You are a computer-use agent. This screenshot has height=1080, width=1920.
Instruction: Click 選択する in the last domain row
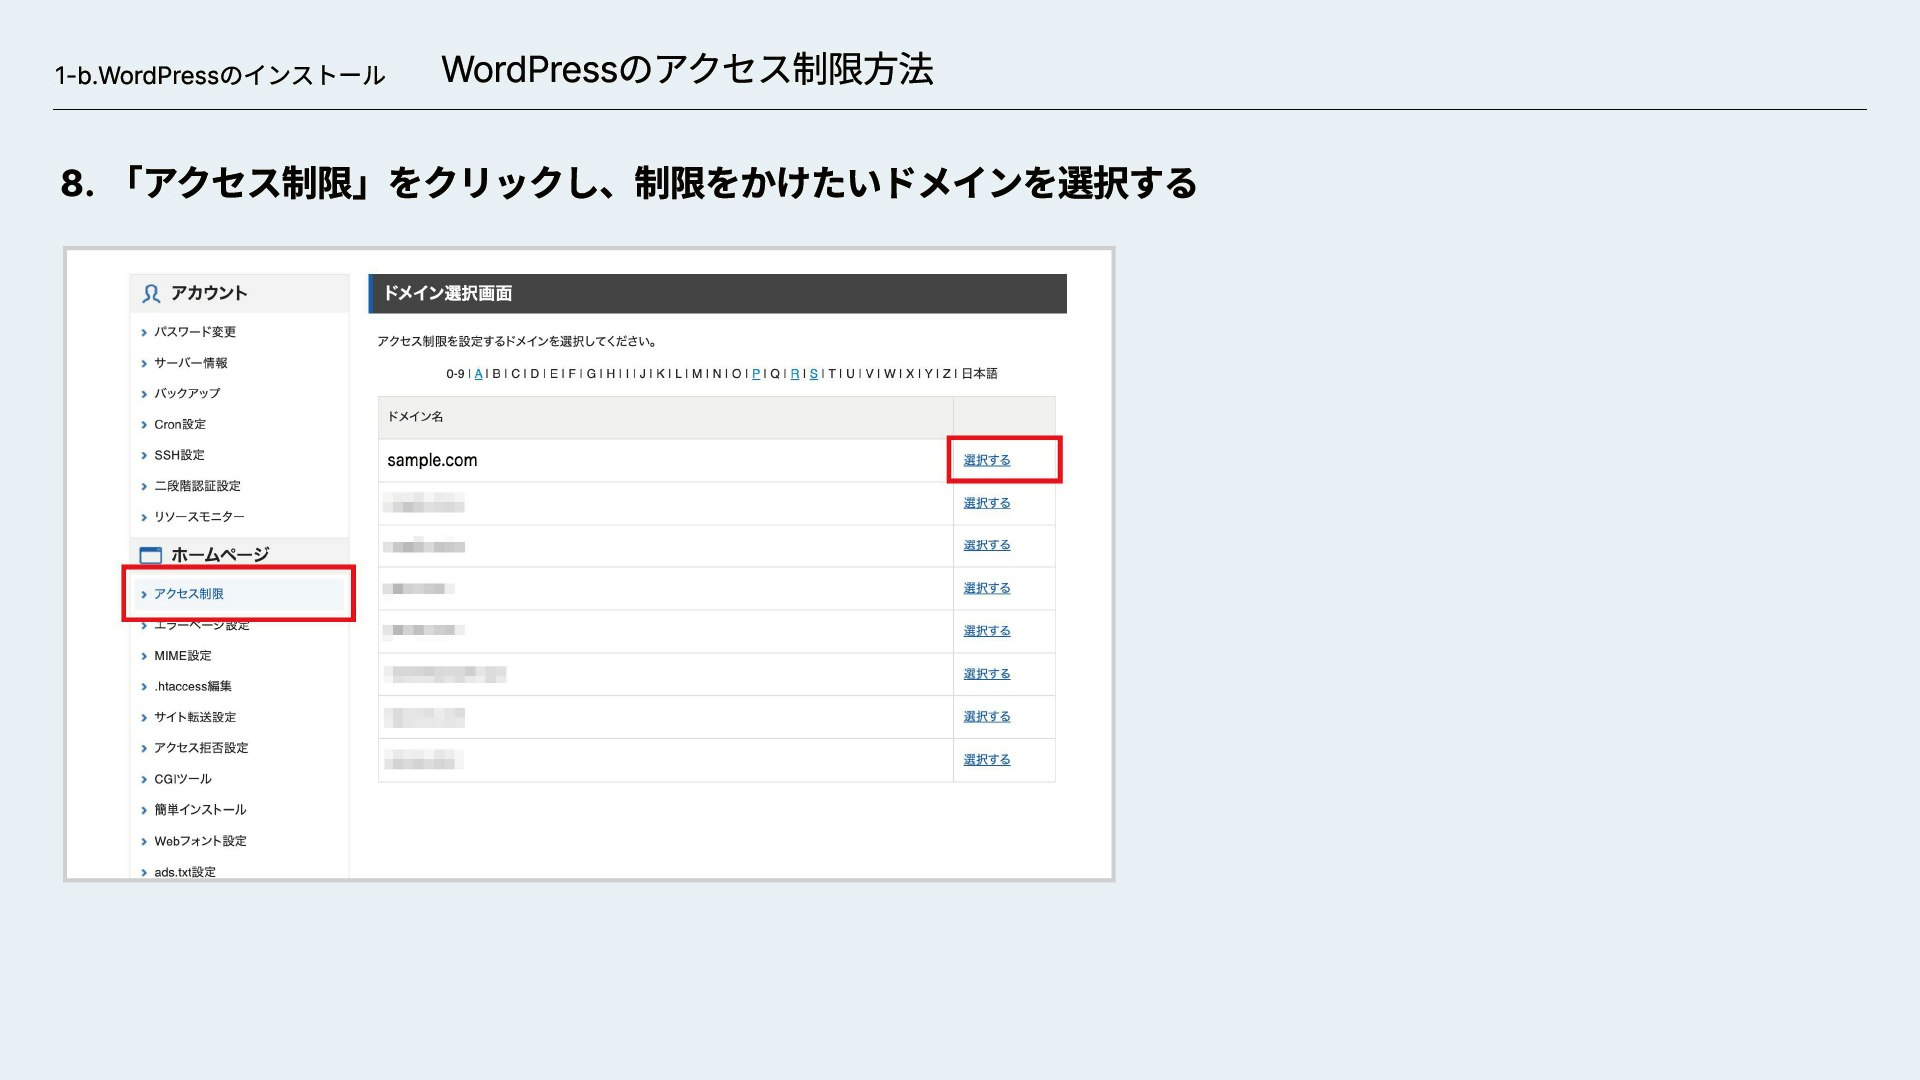(986, 760)
